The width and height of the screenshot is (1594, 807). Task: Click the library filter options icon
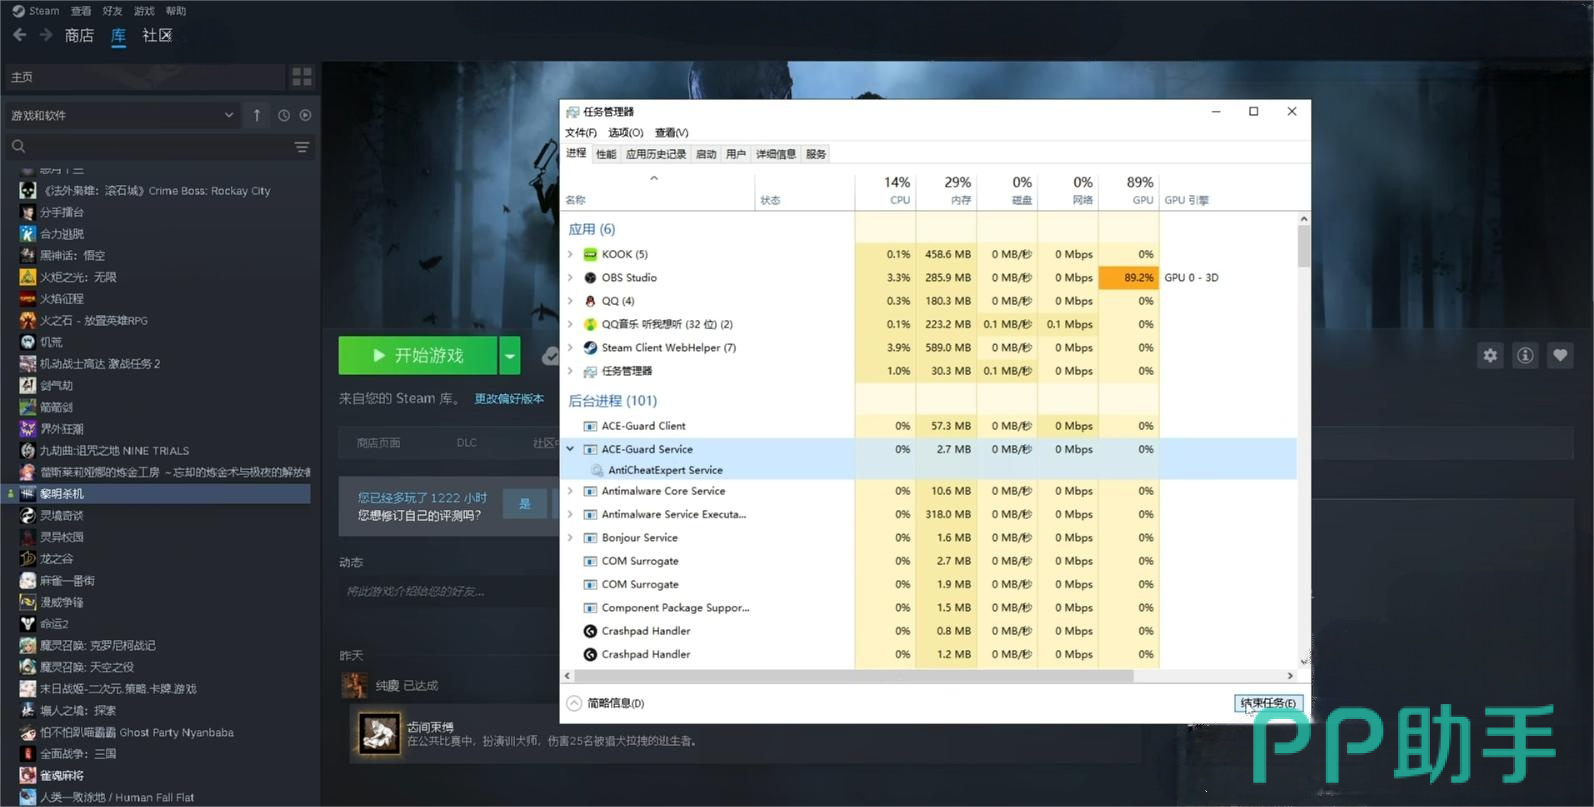click(301, 147)
